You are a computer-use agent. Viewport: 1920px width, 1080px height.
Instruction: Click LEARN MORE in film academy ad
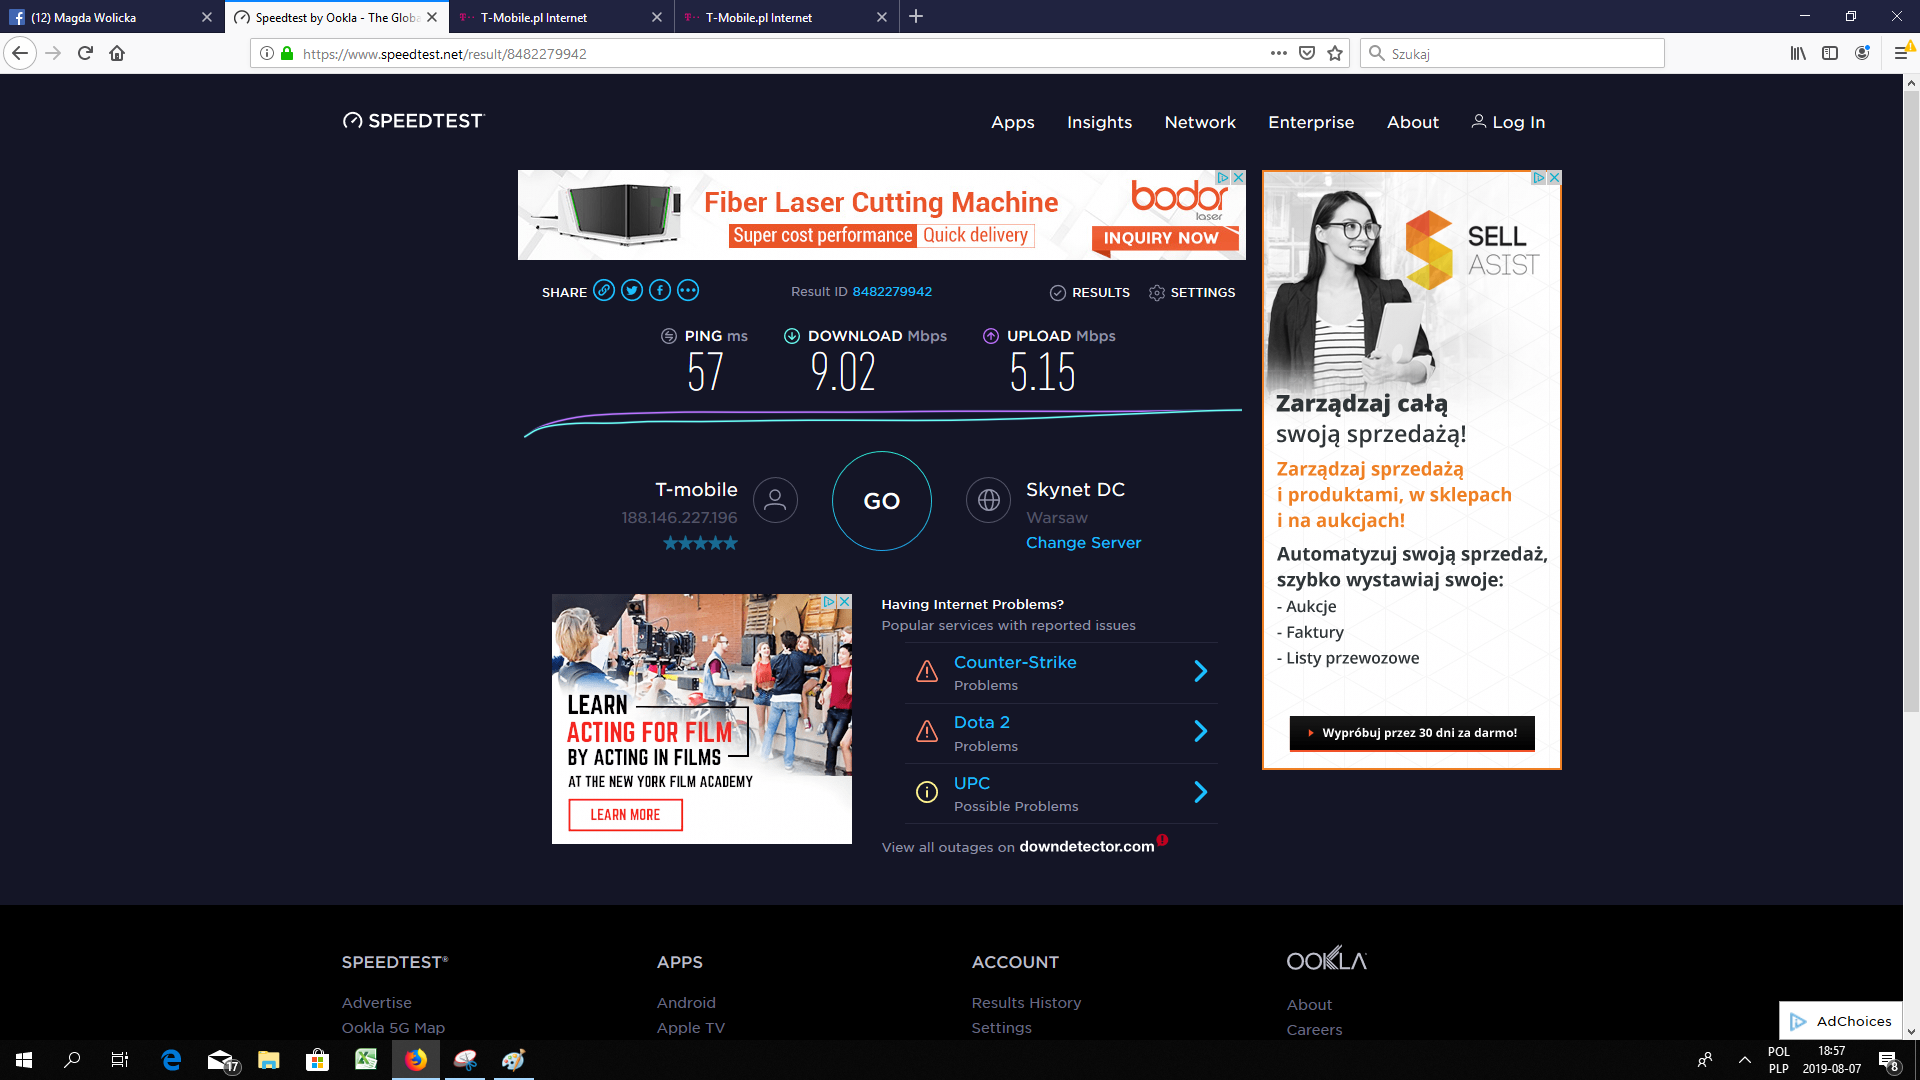[625, 815]
